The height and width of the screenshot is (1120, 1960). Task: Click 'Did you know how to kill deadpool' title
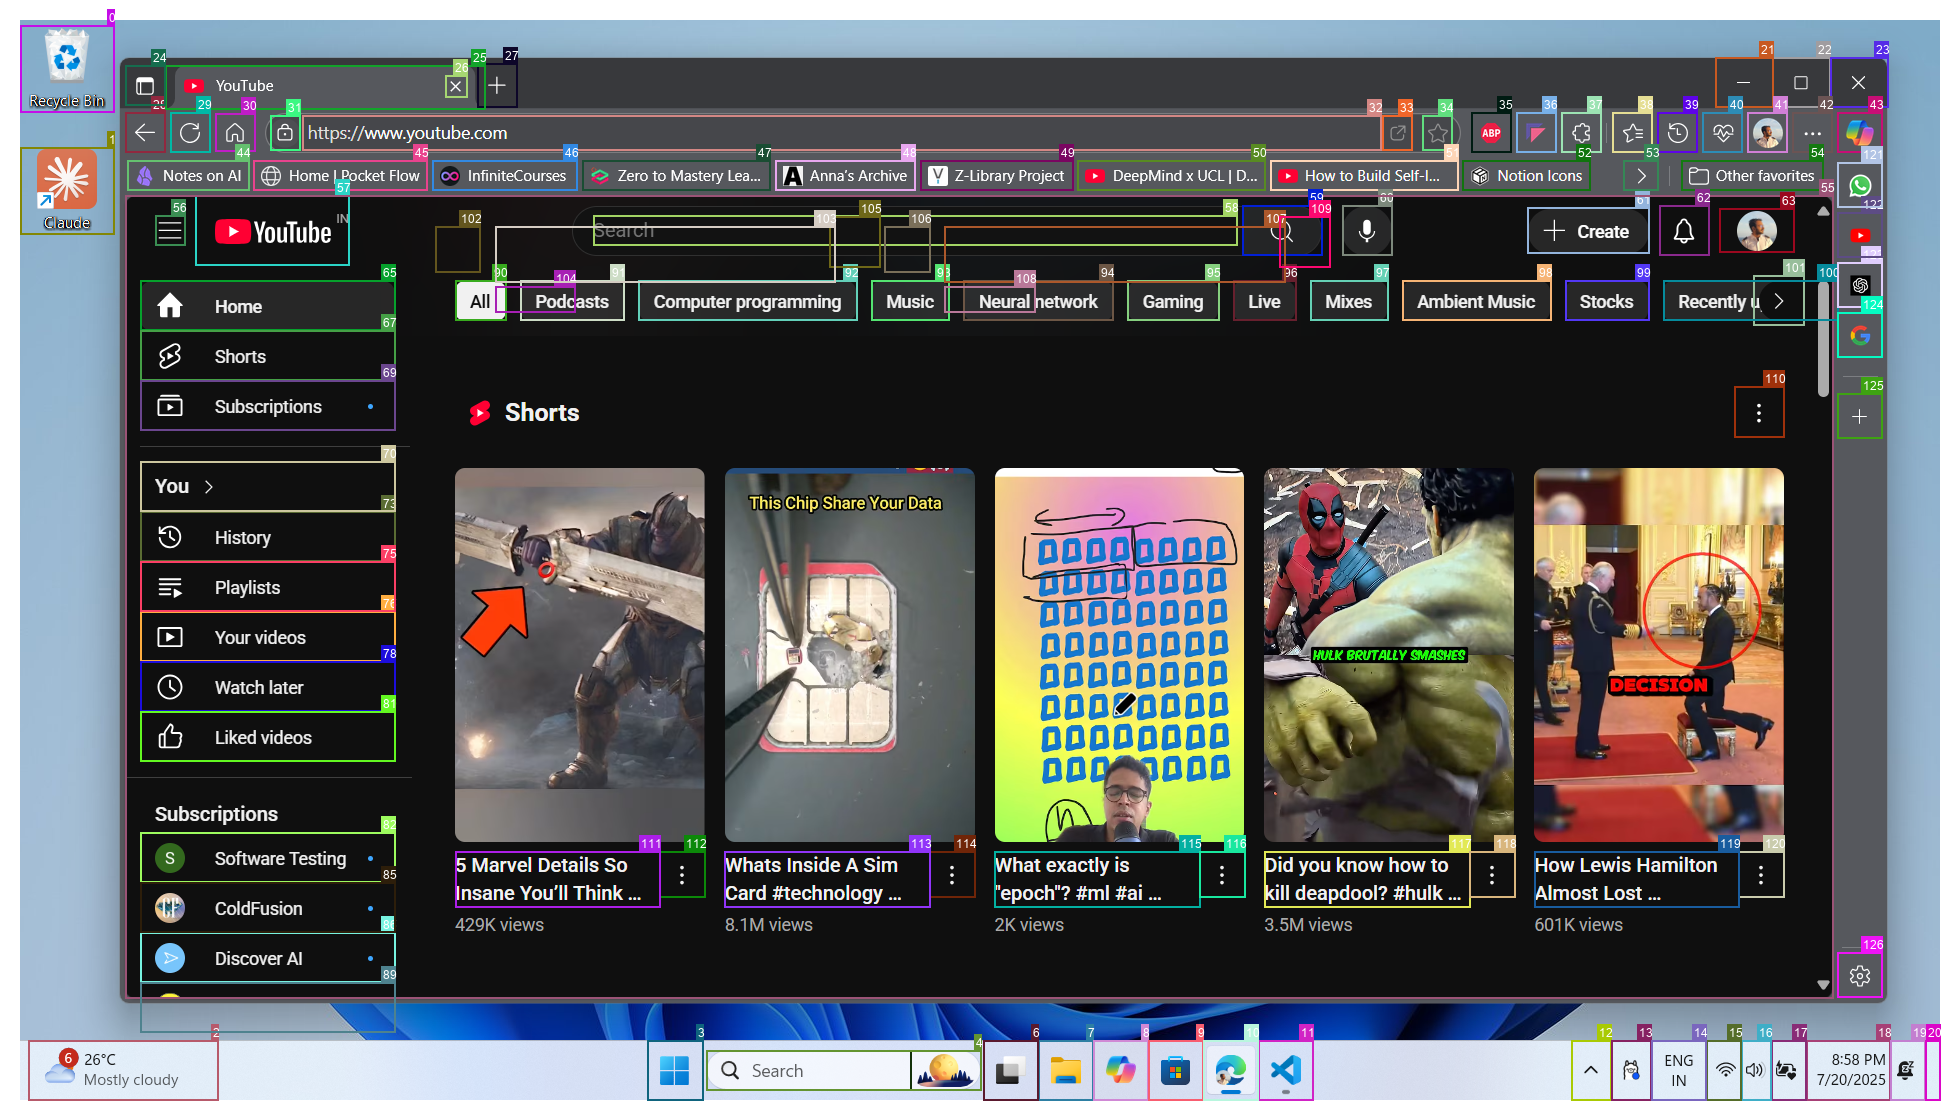[1367, 879]
